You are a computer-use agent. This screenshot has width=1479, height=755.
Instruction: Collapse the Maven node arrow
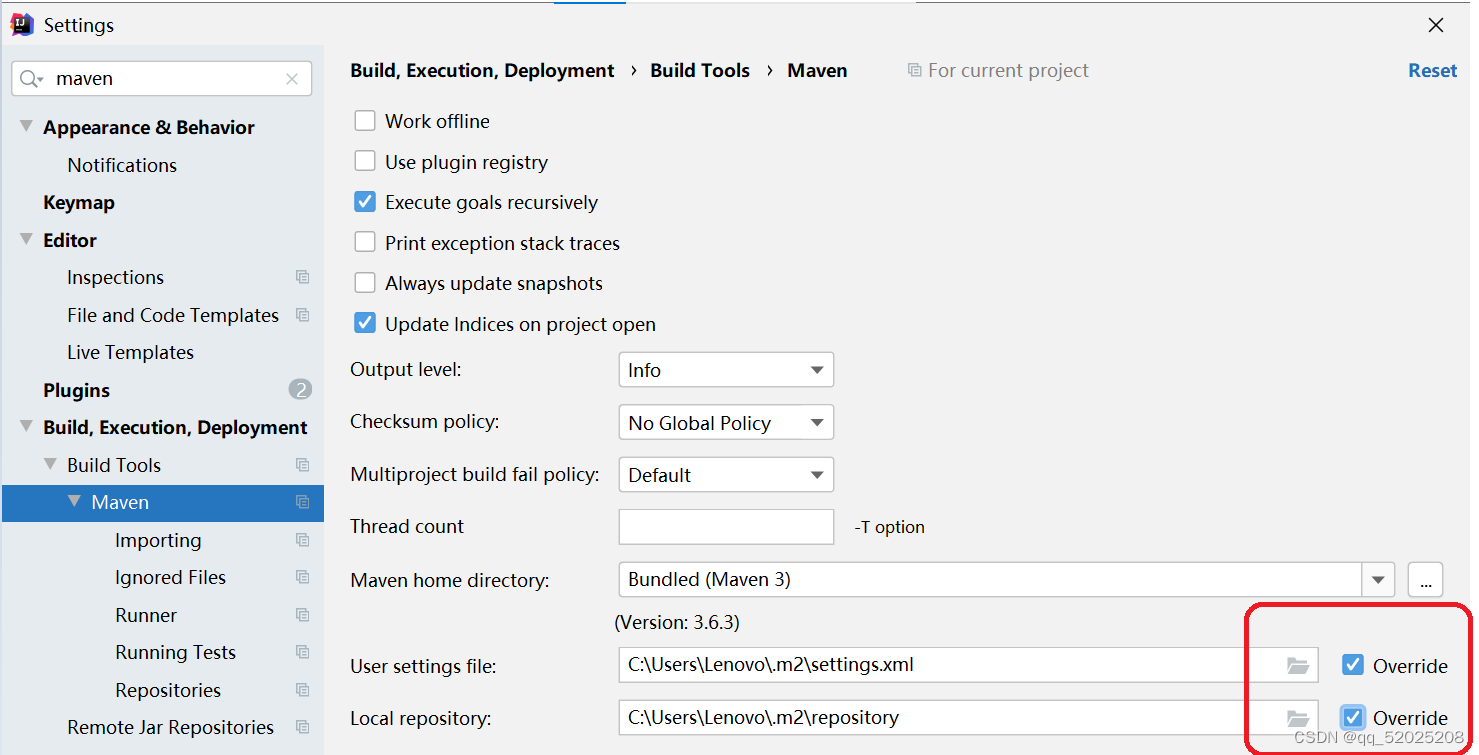74,502
